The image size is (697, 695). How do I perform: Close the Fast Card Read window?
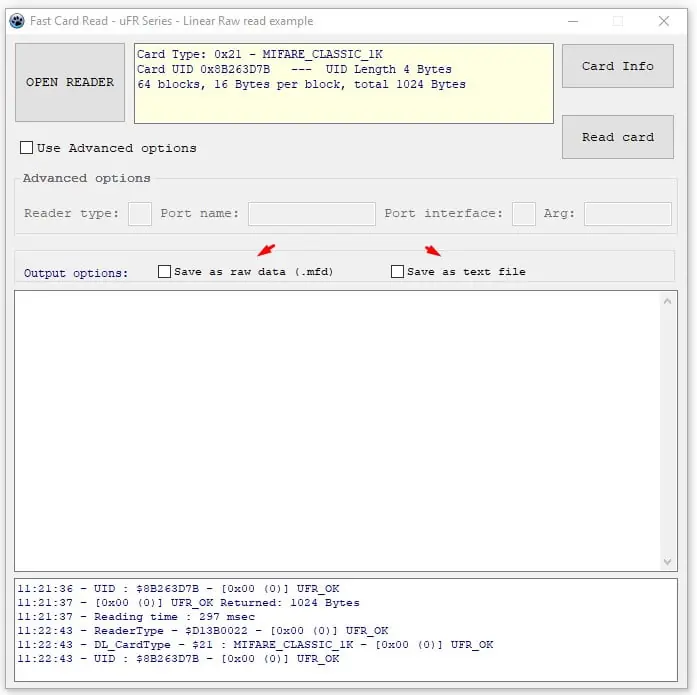664,21
